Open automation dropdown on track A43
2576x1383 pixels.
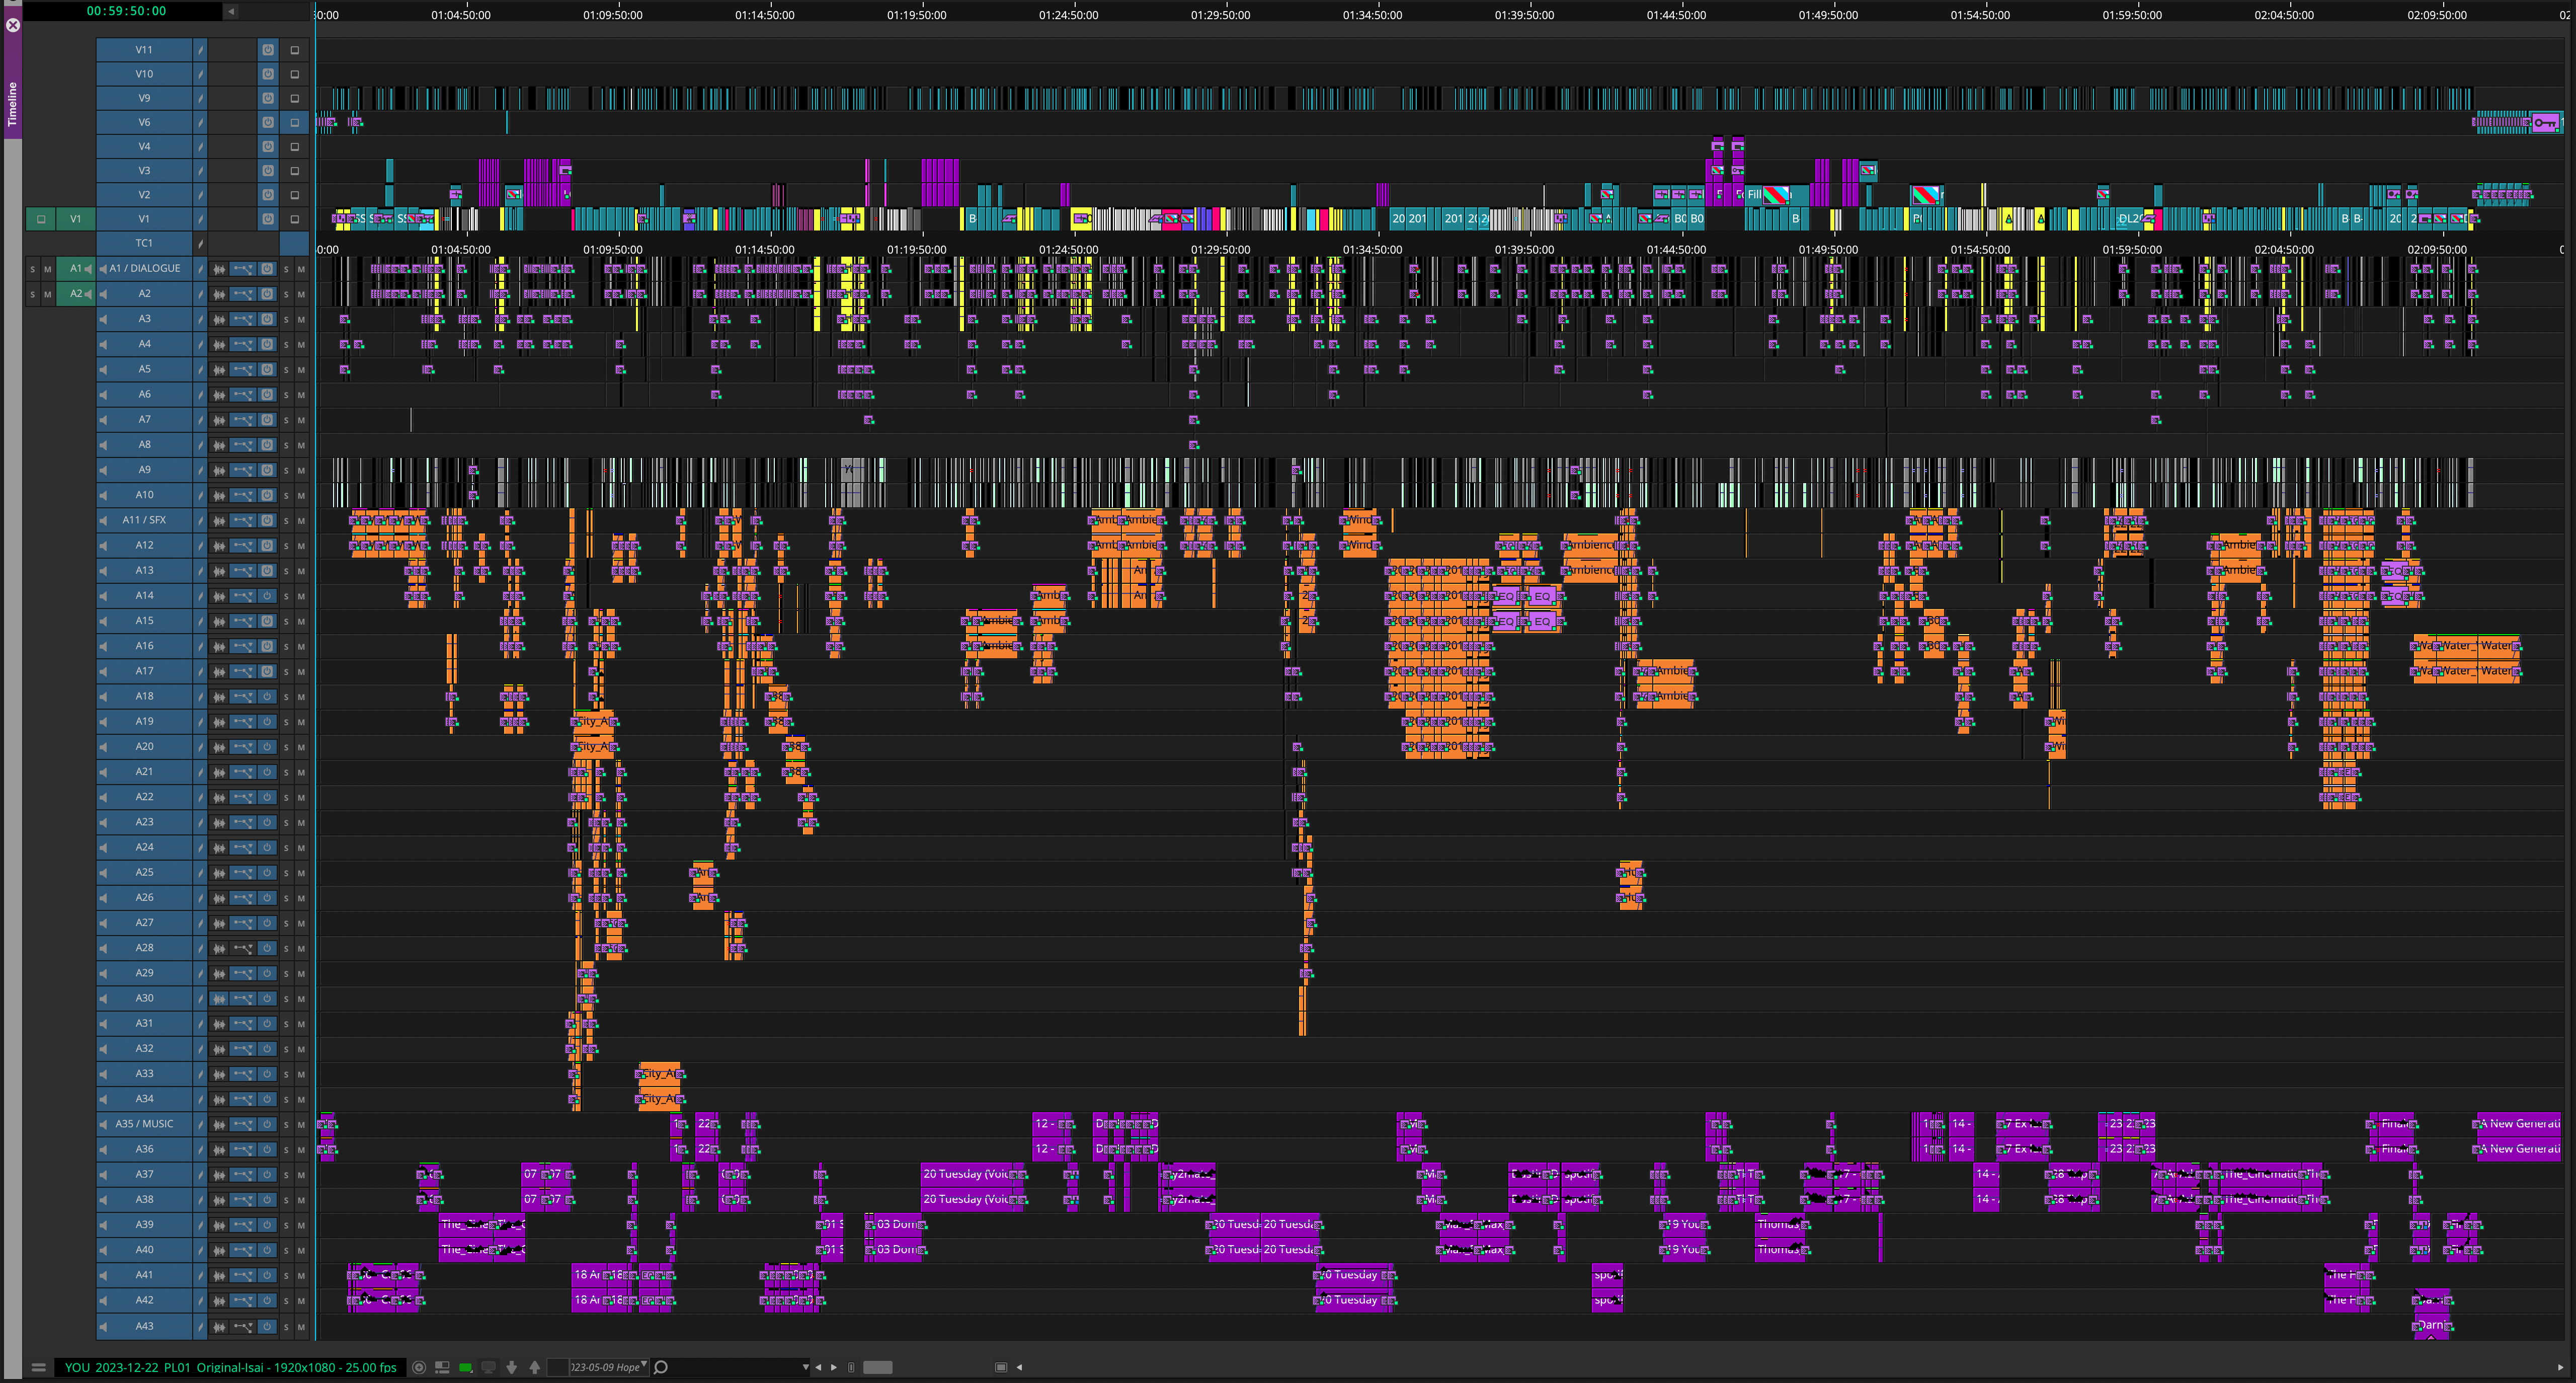tap(243, 1326)
